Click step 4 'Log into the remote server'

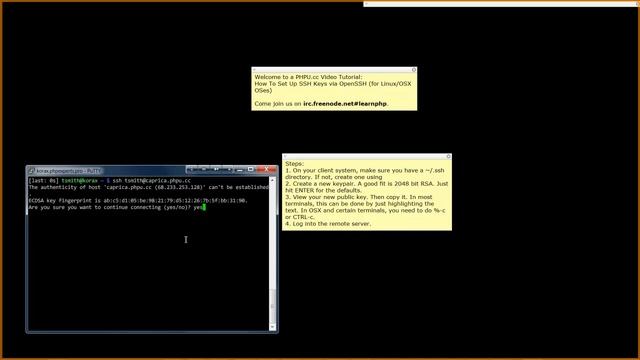tap(328, 224)
